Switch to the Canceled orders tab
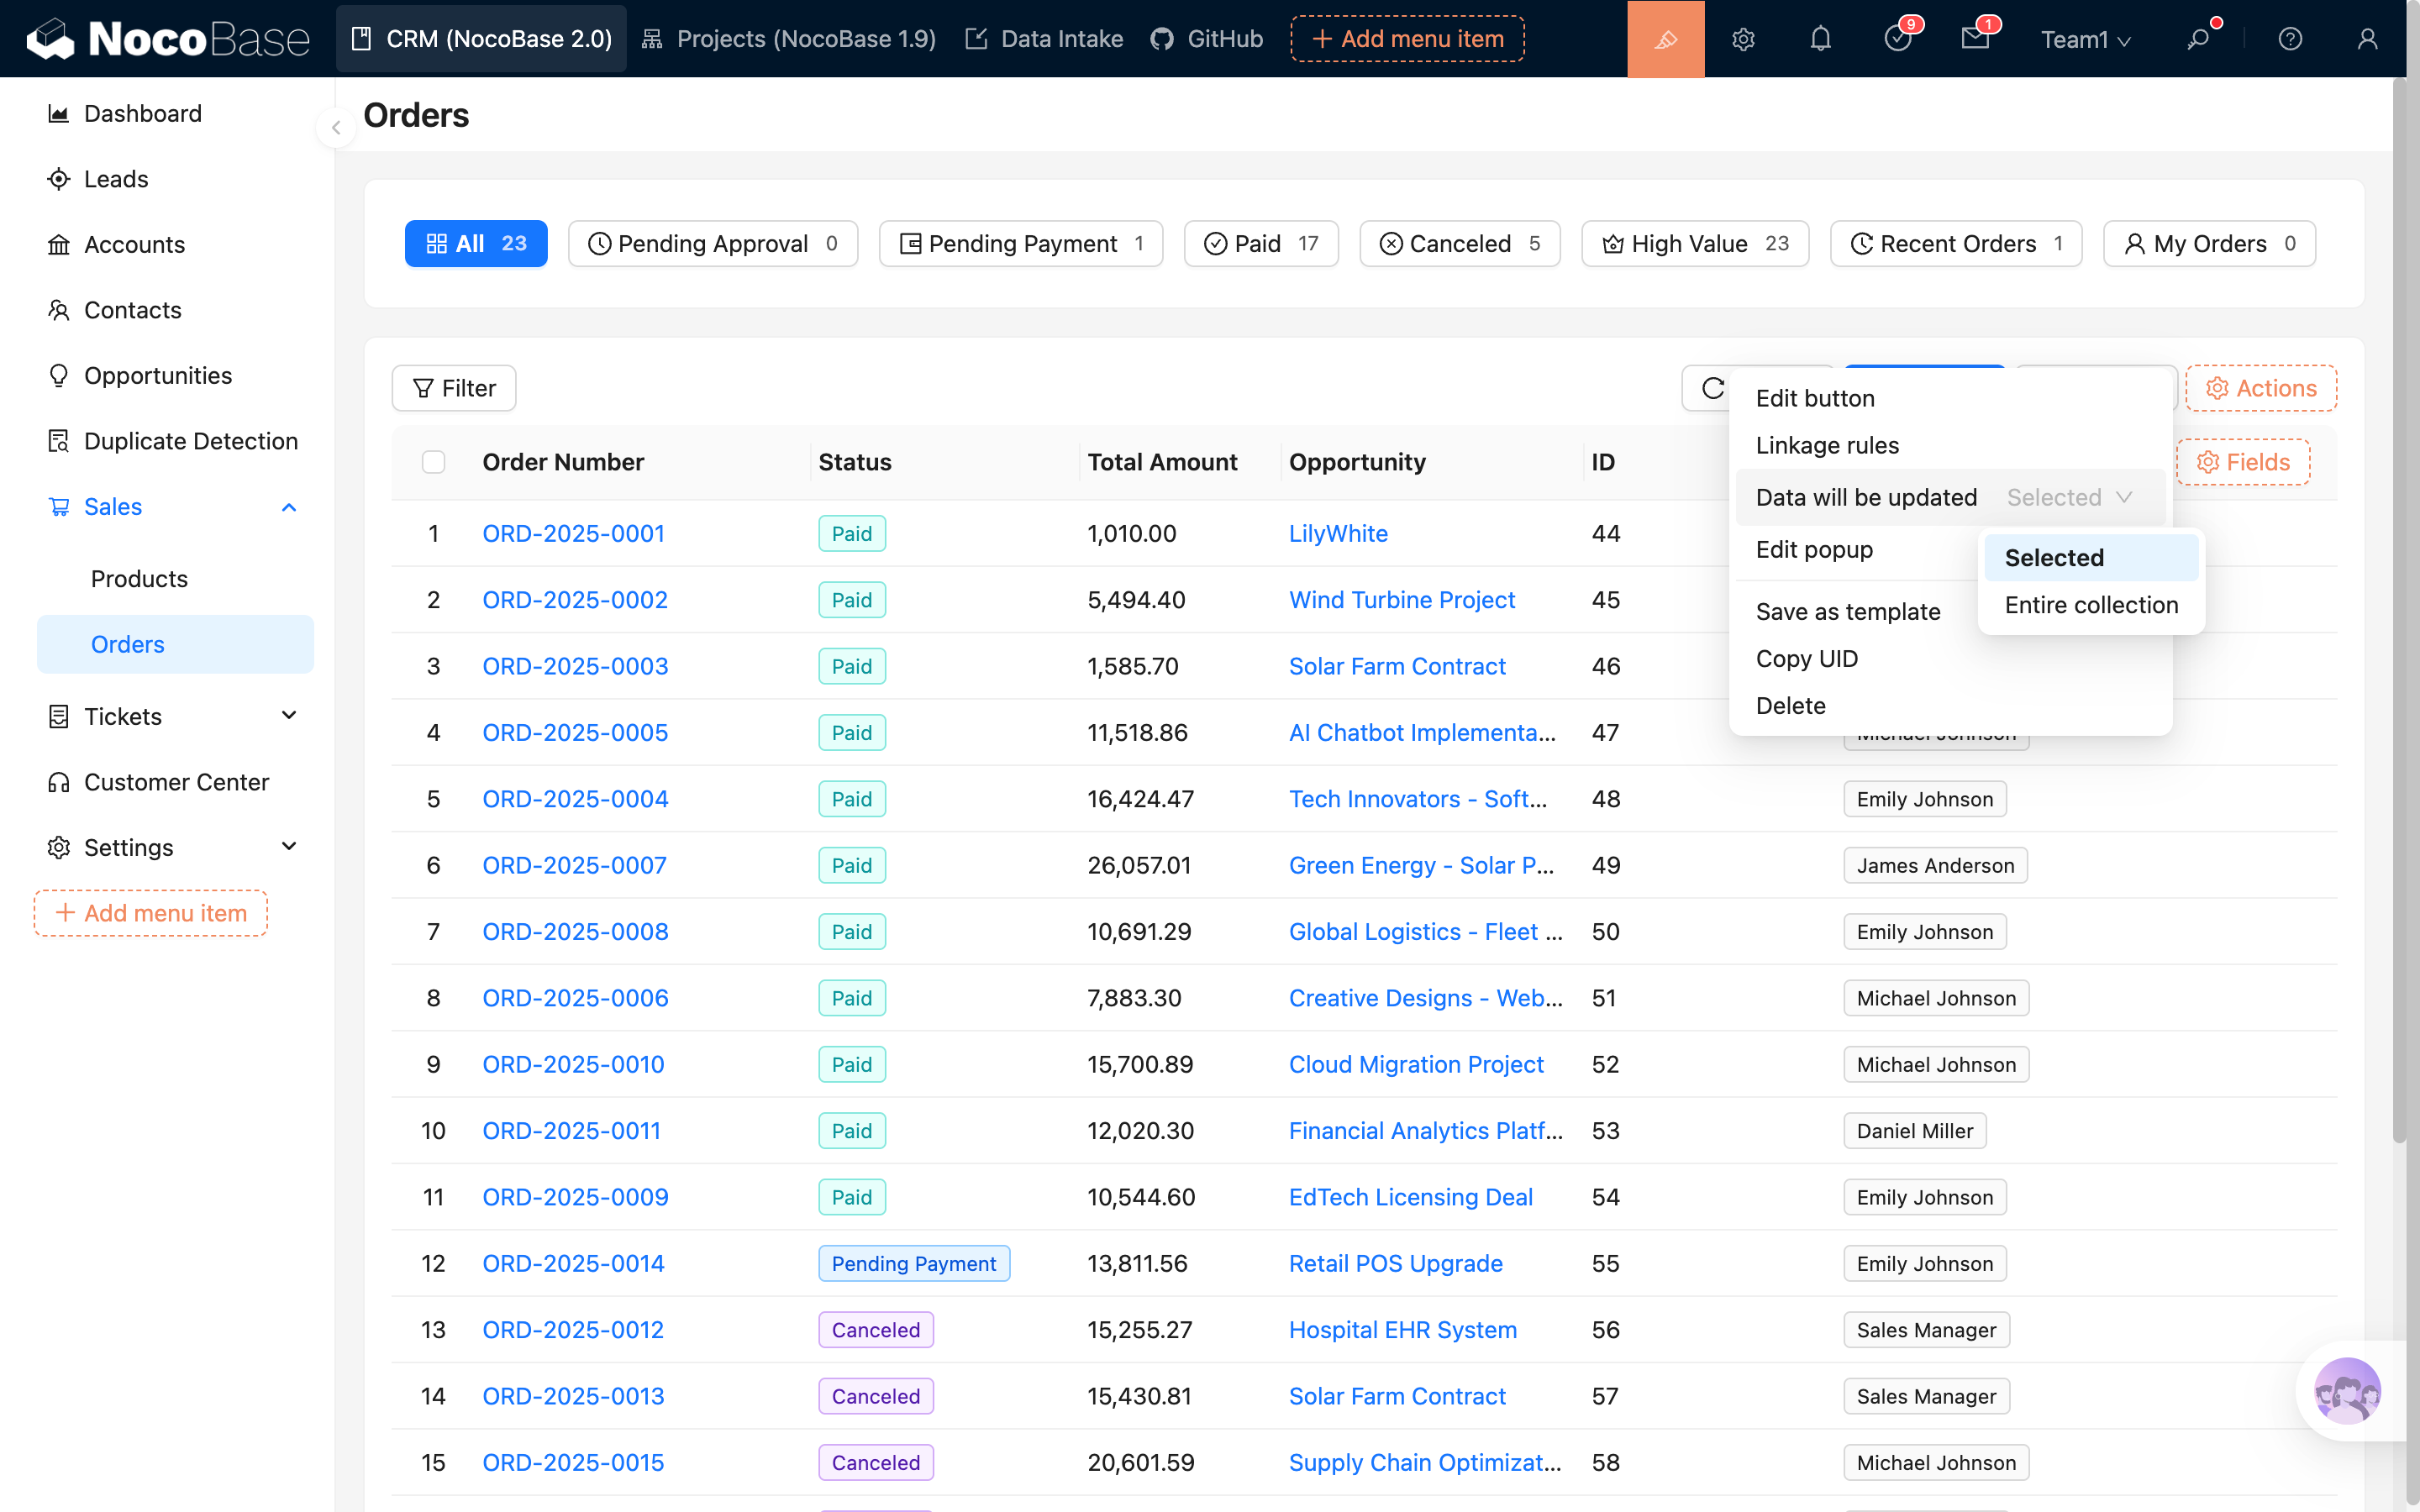 click(1459, 243)
